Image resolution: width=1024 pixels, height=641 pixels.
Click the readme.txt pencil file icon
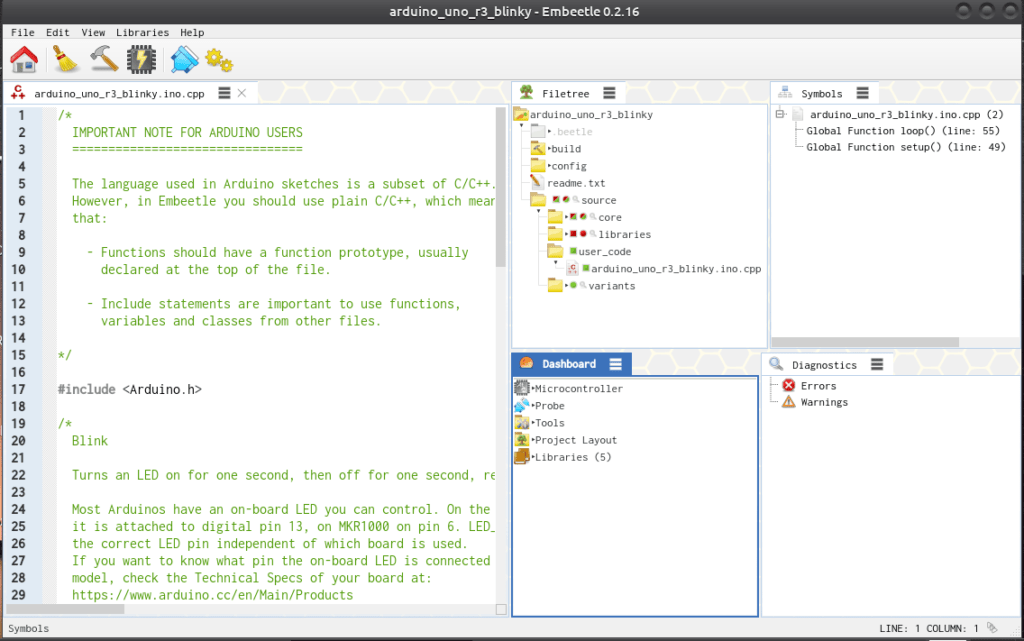click(x=537, y=183)
